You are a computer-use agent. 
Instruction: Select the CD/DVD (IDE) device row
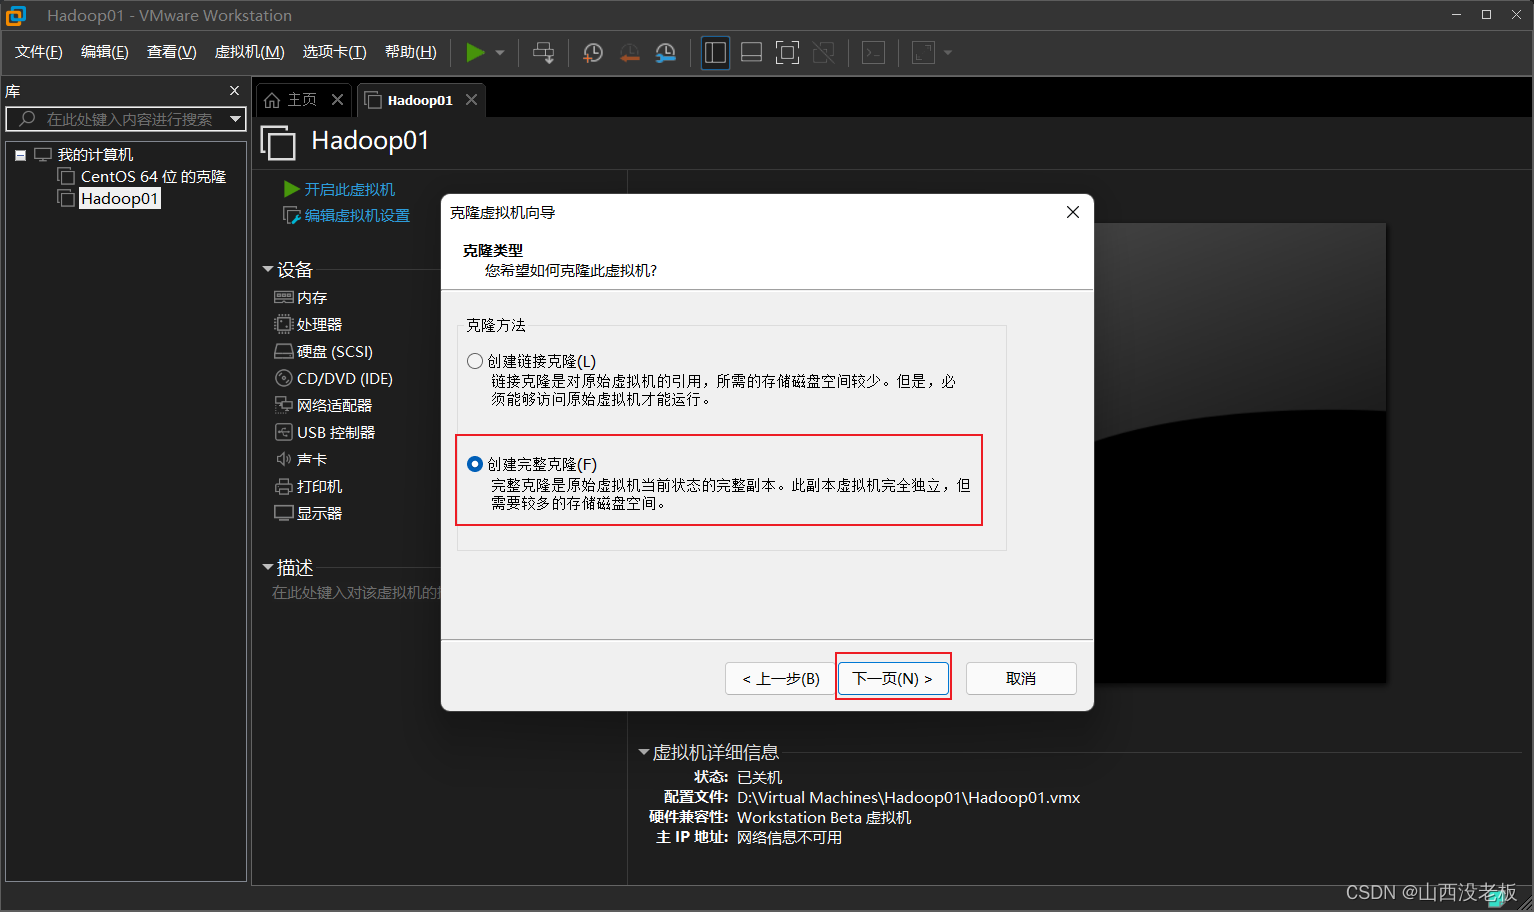333,379
